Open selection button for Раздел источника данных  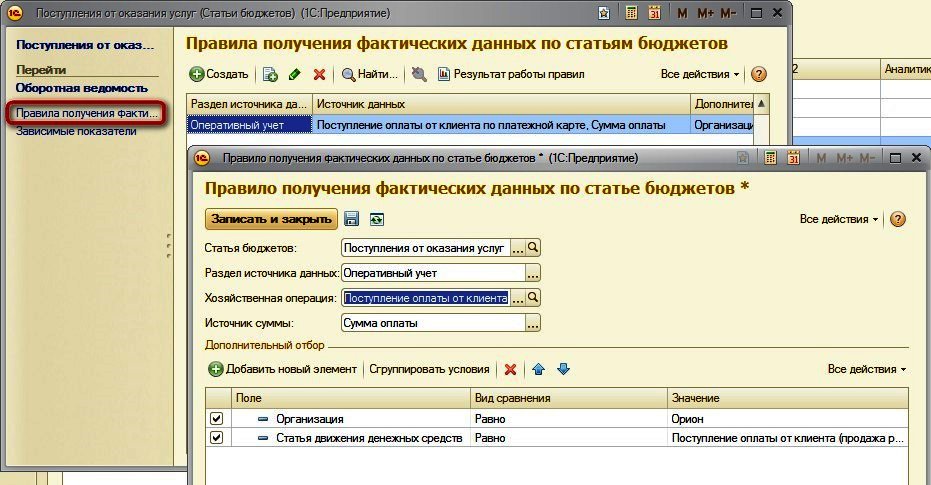point(533,273)
